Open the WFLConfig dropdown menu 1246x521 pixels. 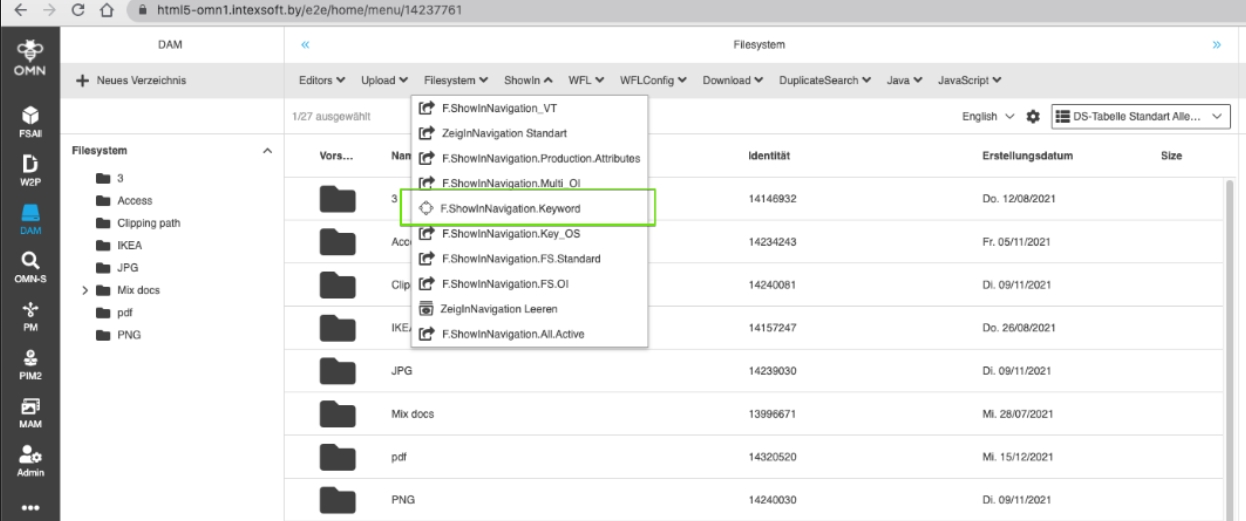coord(653,80)
